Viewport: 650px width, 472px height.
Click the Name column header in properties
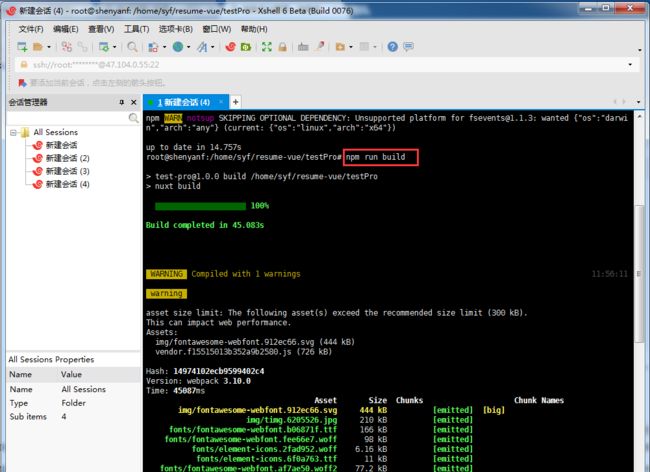pyautogui.click(x=21, y=374)
